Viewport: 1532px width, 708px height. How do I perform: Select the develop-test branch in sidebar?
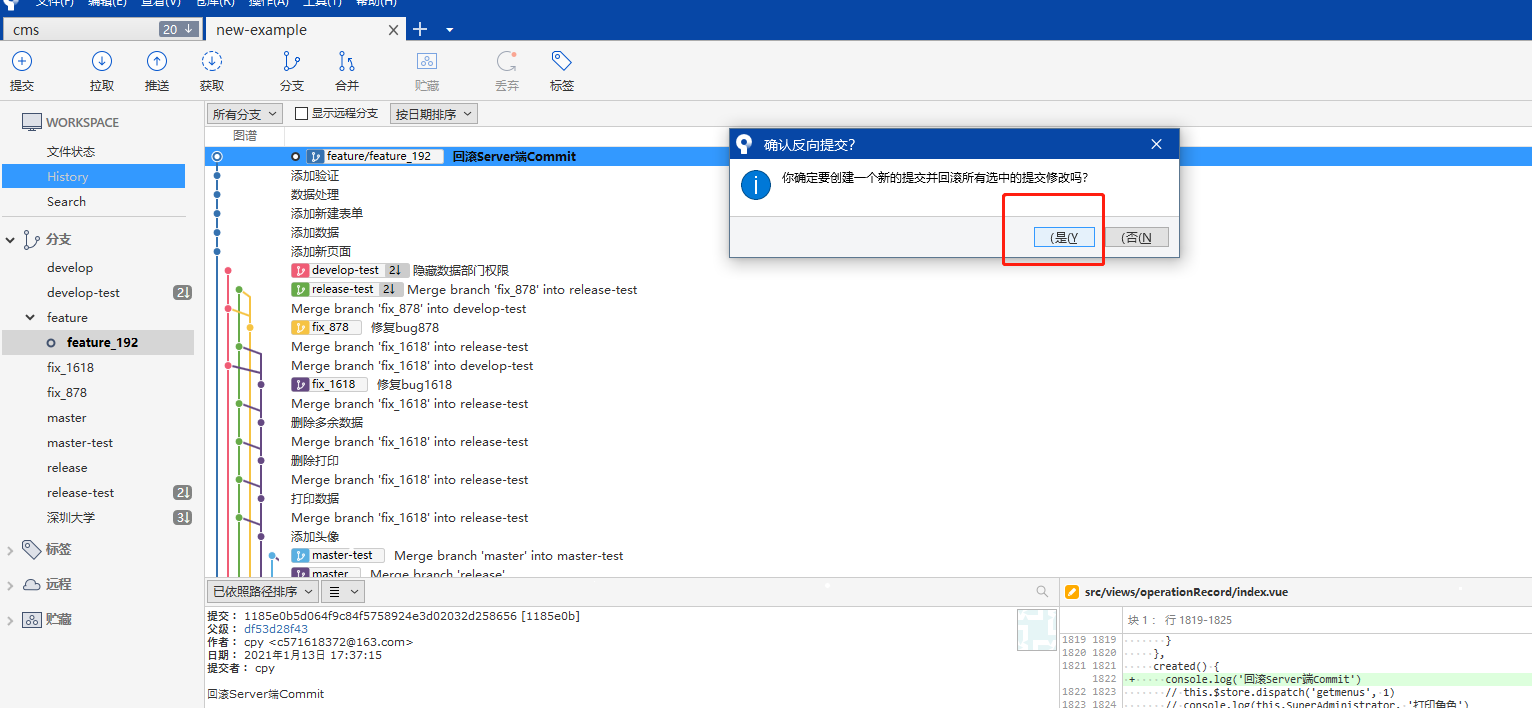(x=83, y=293)
